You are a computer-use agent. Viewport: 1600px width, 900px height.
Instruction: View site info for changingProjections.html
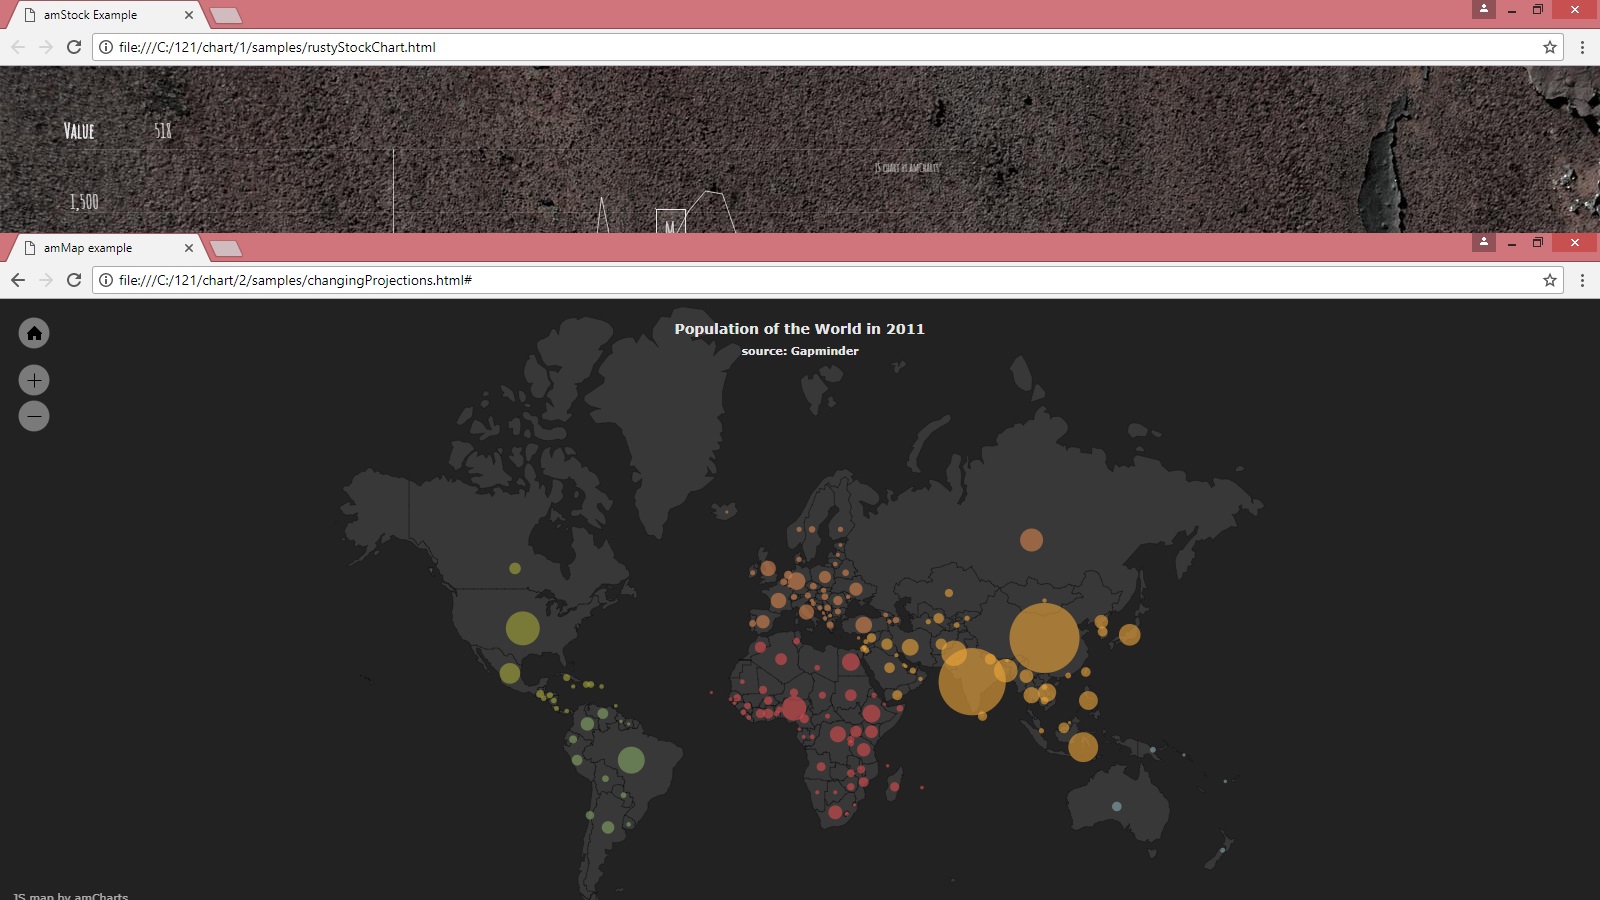pyautogui.click(x=106, y=280)
